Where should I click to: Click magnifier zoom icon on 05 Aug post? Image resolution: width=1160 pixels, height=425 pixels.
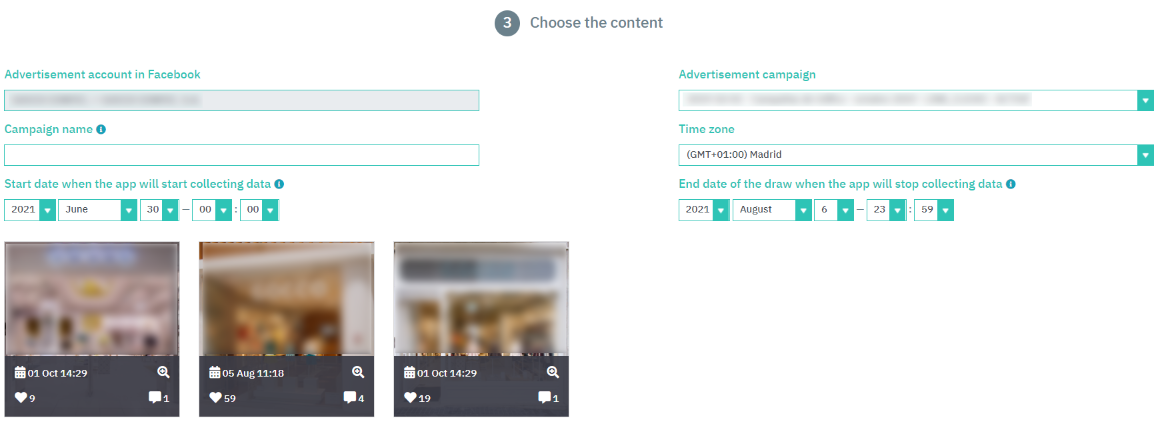pos(358,372)
